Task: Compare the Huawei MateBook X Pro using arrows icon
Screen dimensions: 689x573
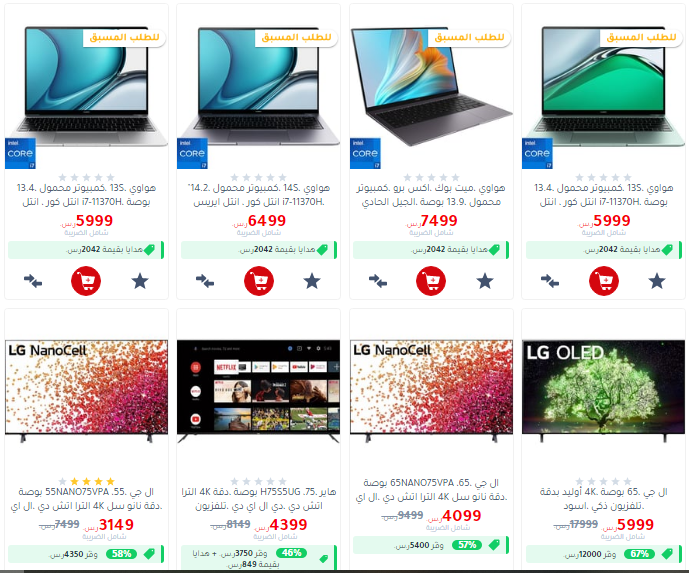Action: (378, 281)
